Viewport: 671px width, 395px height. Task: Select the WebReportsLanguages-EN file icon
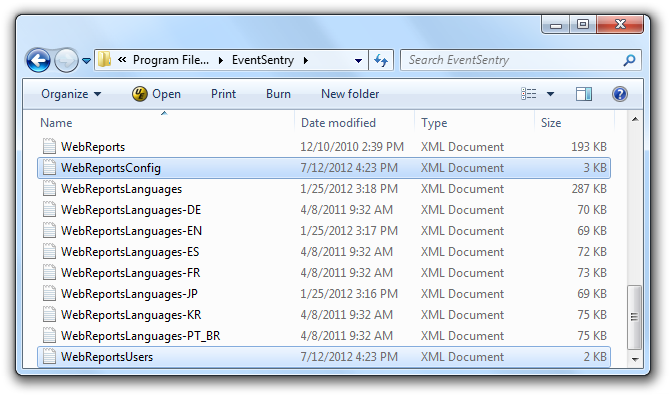(x=49, y=230)
